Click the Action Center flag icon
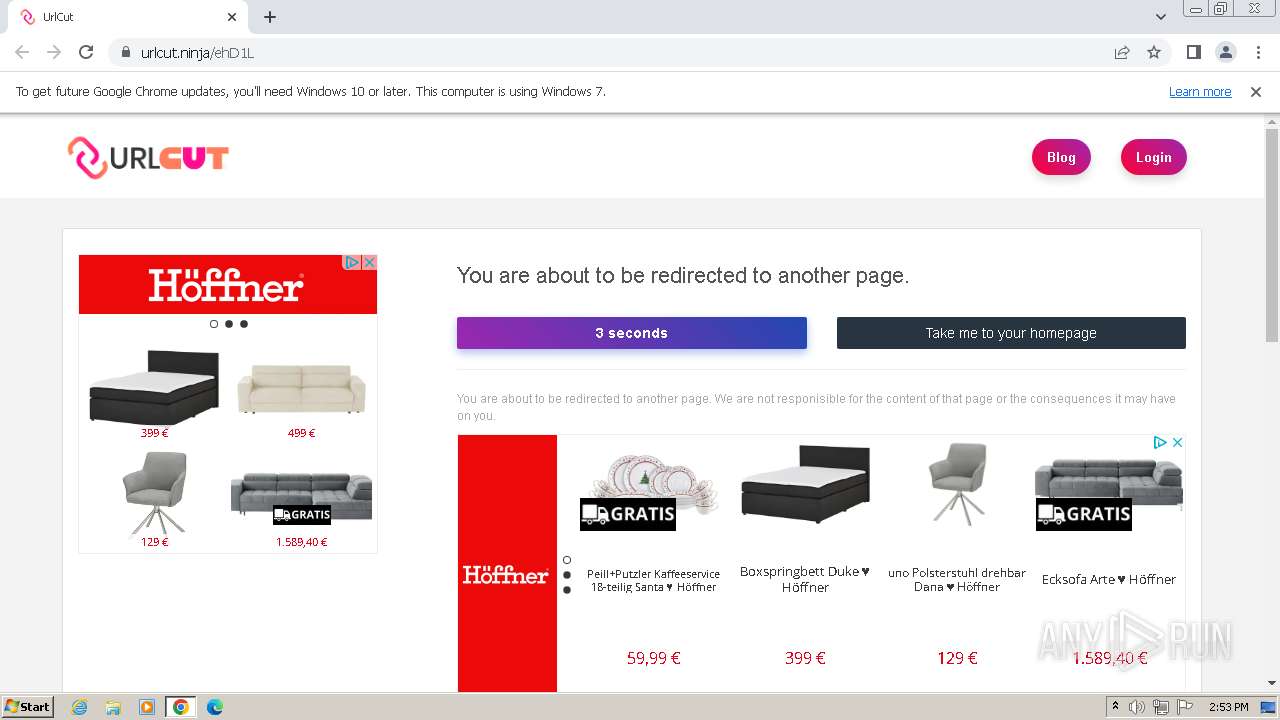1280x720 pixels. (1184, 707)
